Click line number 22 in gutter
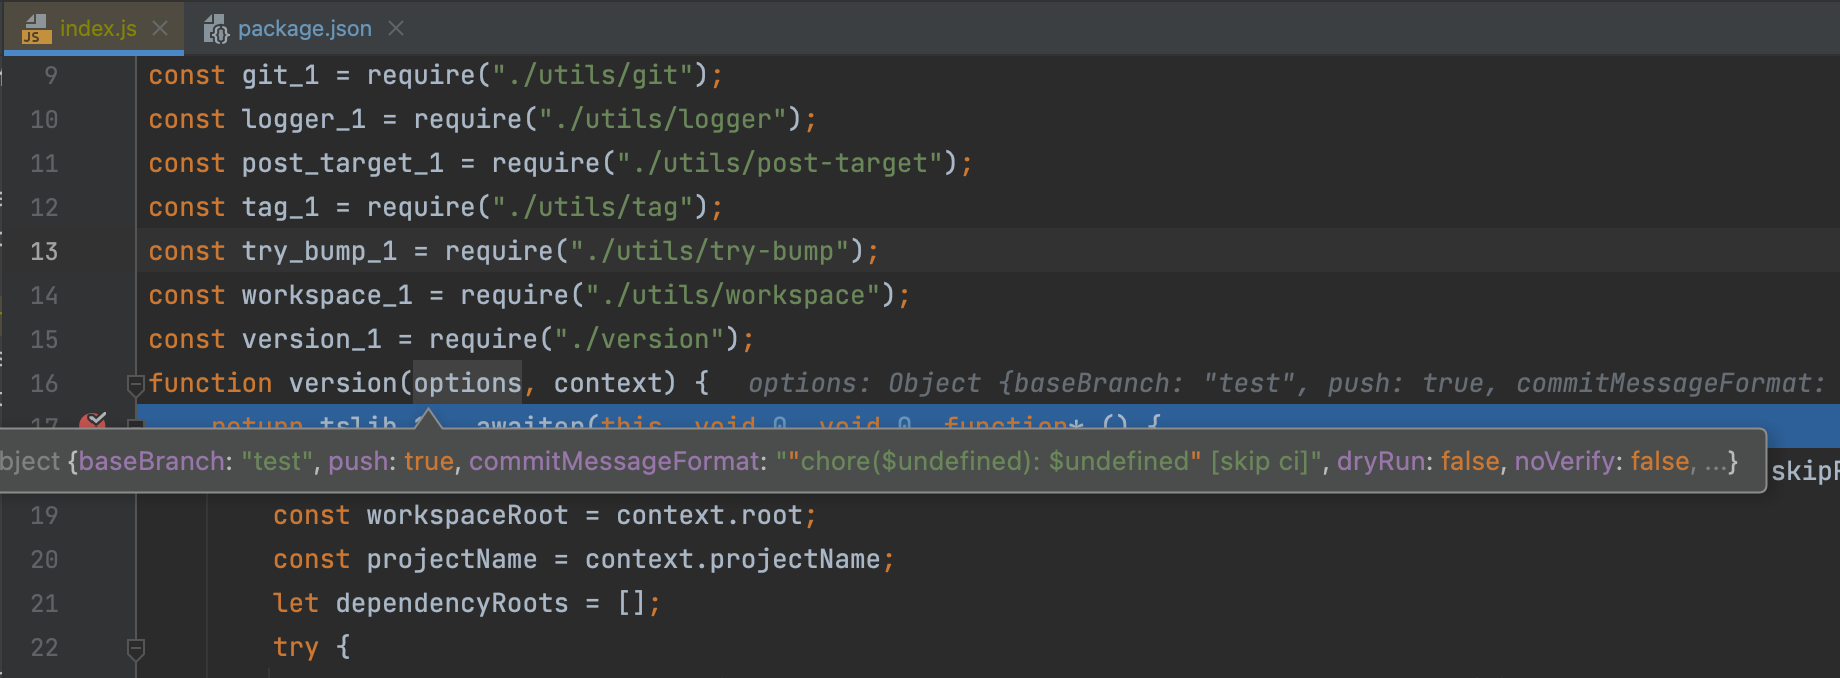This screenshot has width=1840, height=678. 44,647
